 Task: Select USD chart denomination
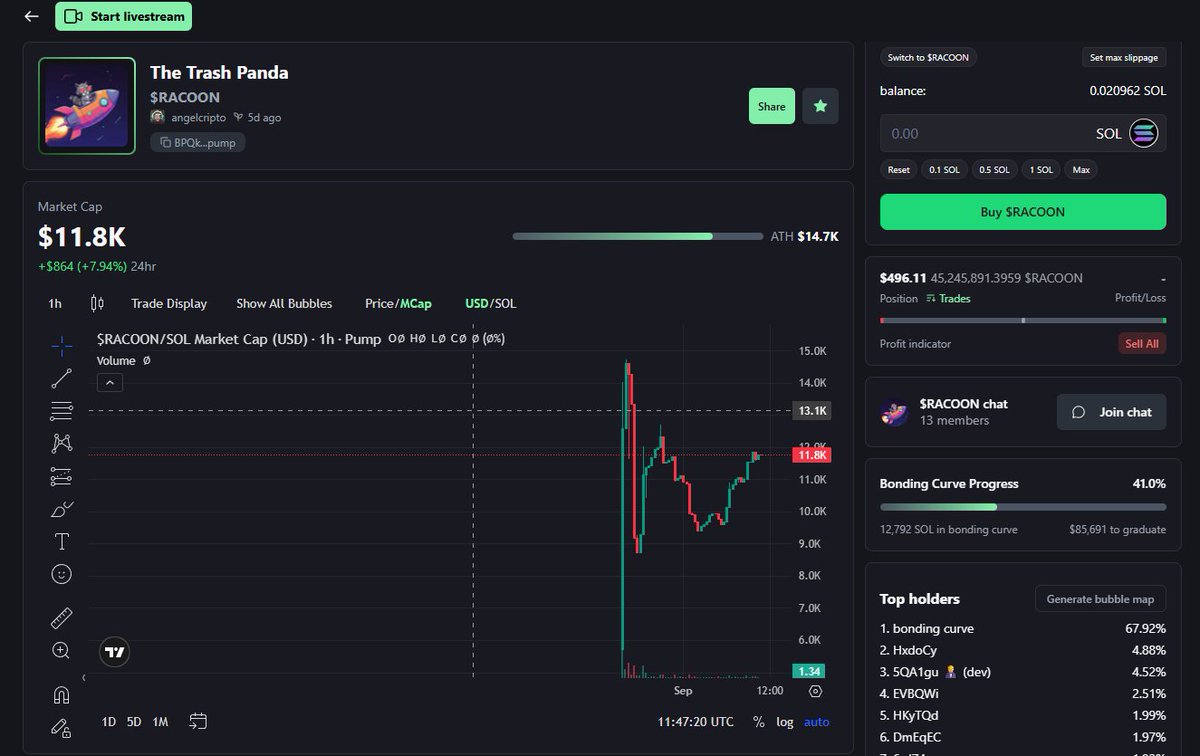(477, 303)
